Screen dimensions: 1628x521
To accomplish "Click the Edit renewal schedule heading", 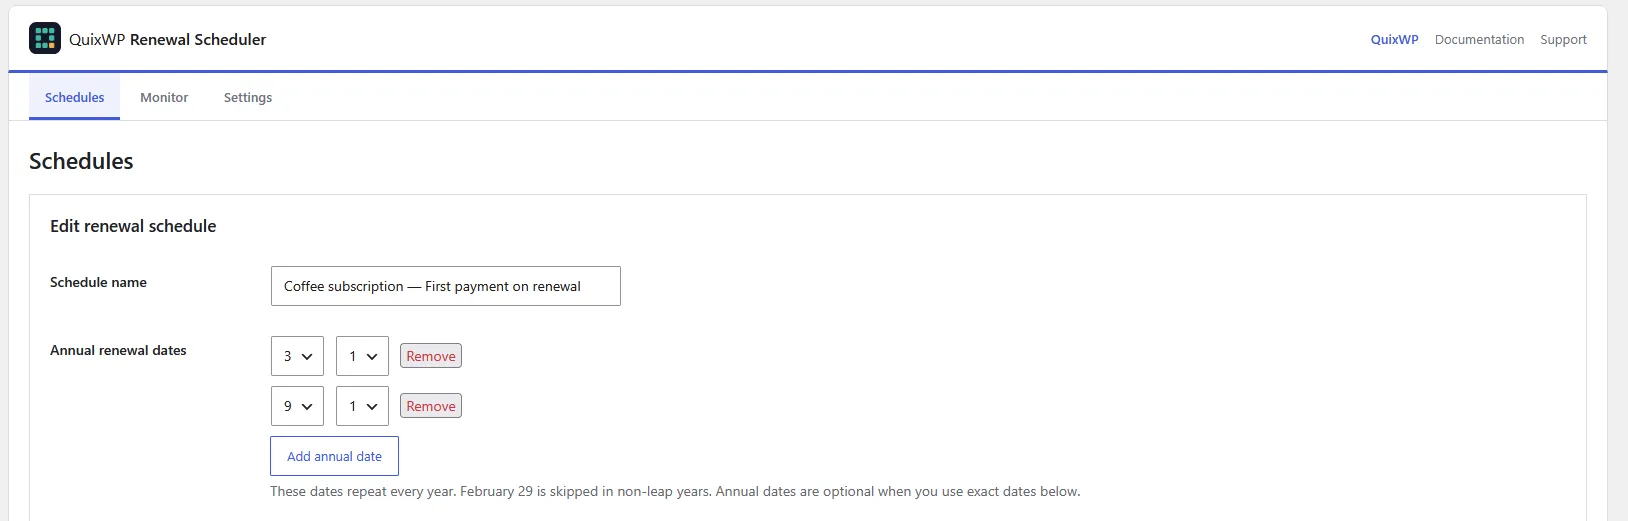I will click(133, 226).
